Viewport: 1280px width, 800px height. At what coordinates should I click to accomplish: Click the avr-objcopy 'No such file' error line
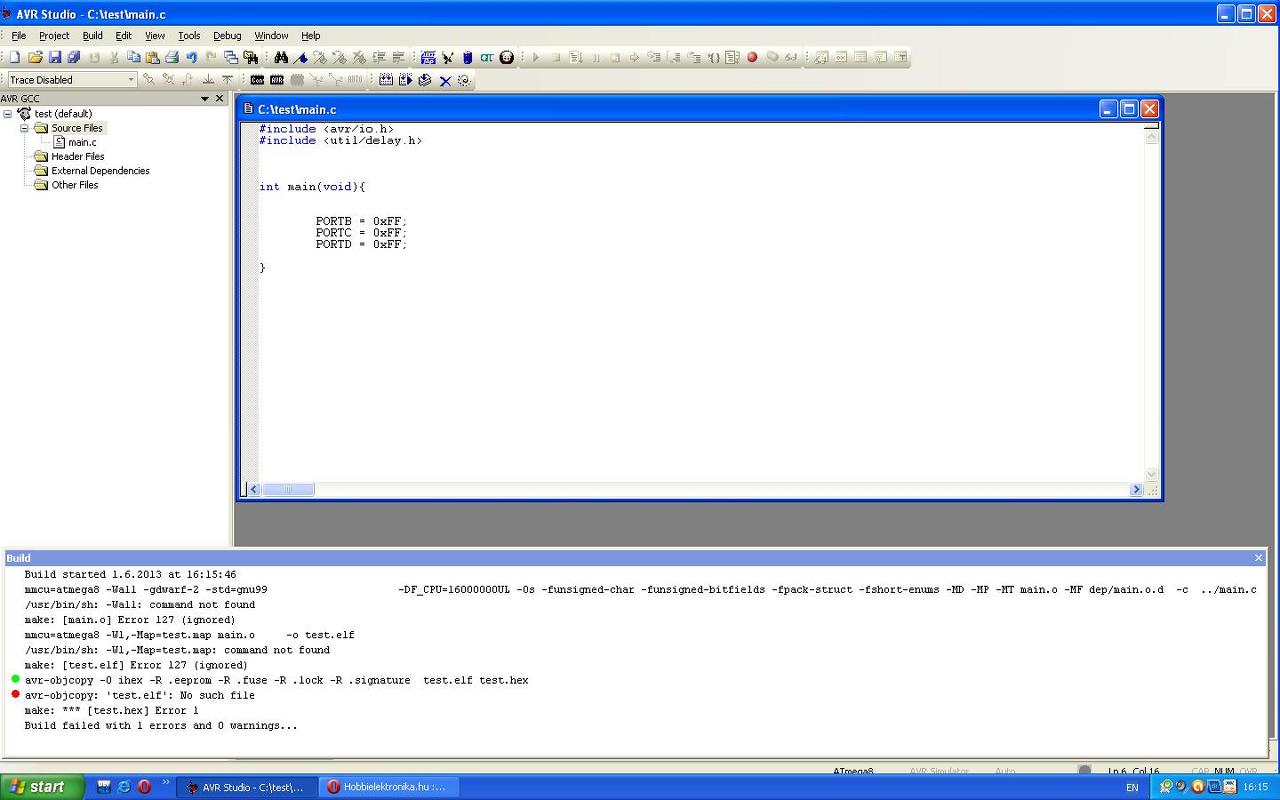click(140, 695)
